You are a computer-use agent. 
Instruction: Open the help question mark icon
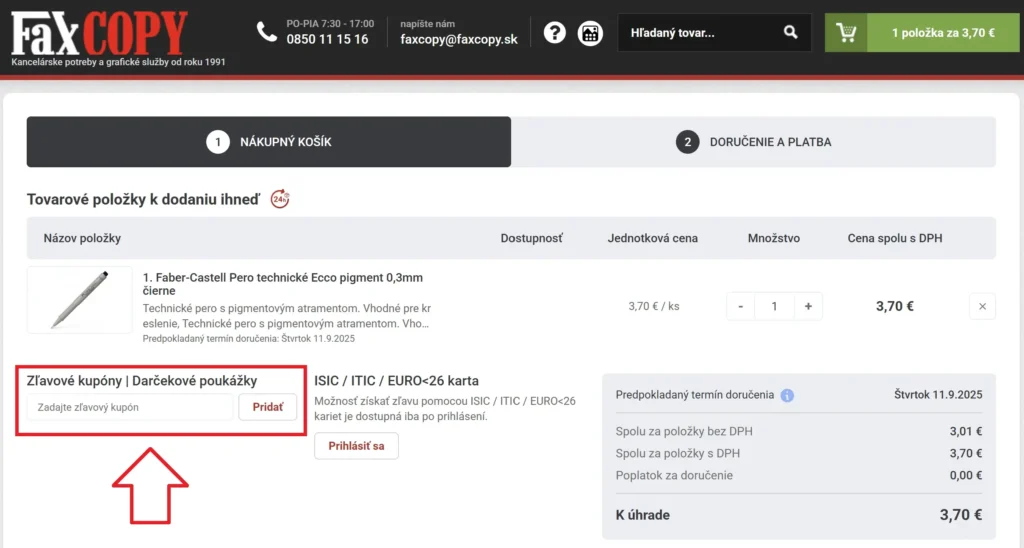(x=555, y=33)
